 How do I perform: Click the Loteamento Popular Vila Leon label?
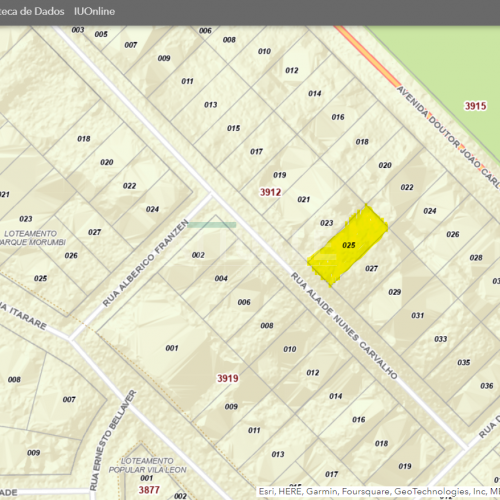point(147,465)
